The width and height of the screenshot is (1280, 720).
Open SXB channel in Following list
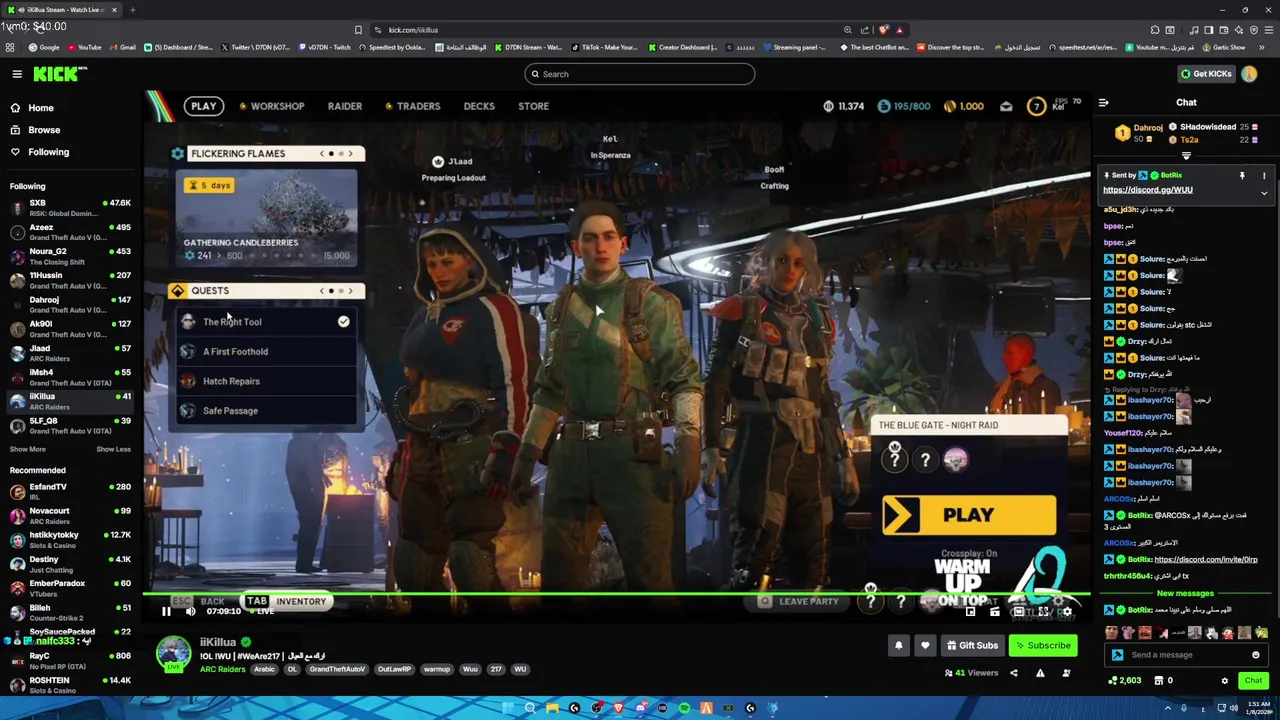[x=70, y=207]
